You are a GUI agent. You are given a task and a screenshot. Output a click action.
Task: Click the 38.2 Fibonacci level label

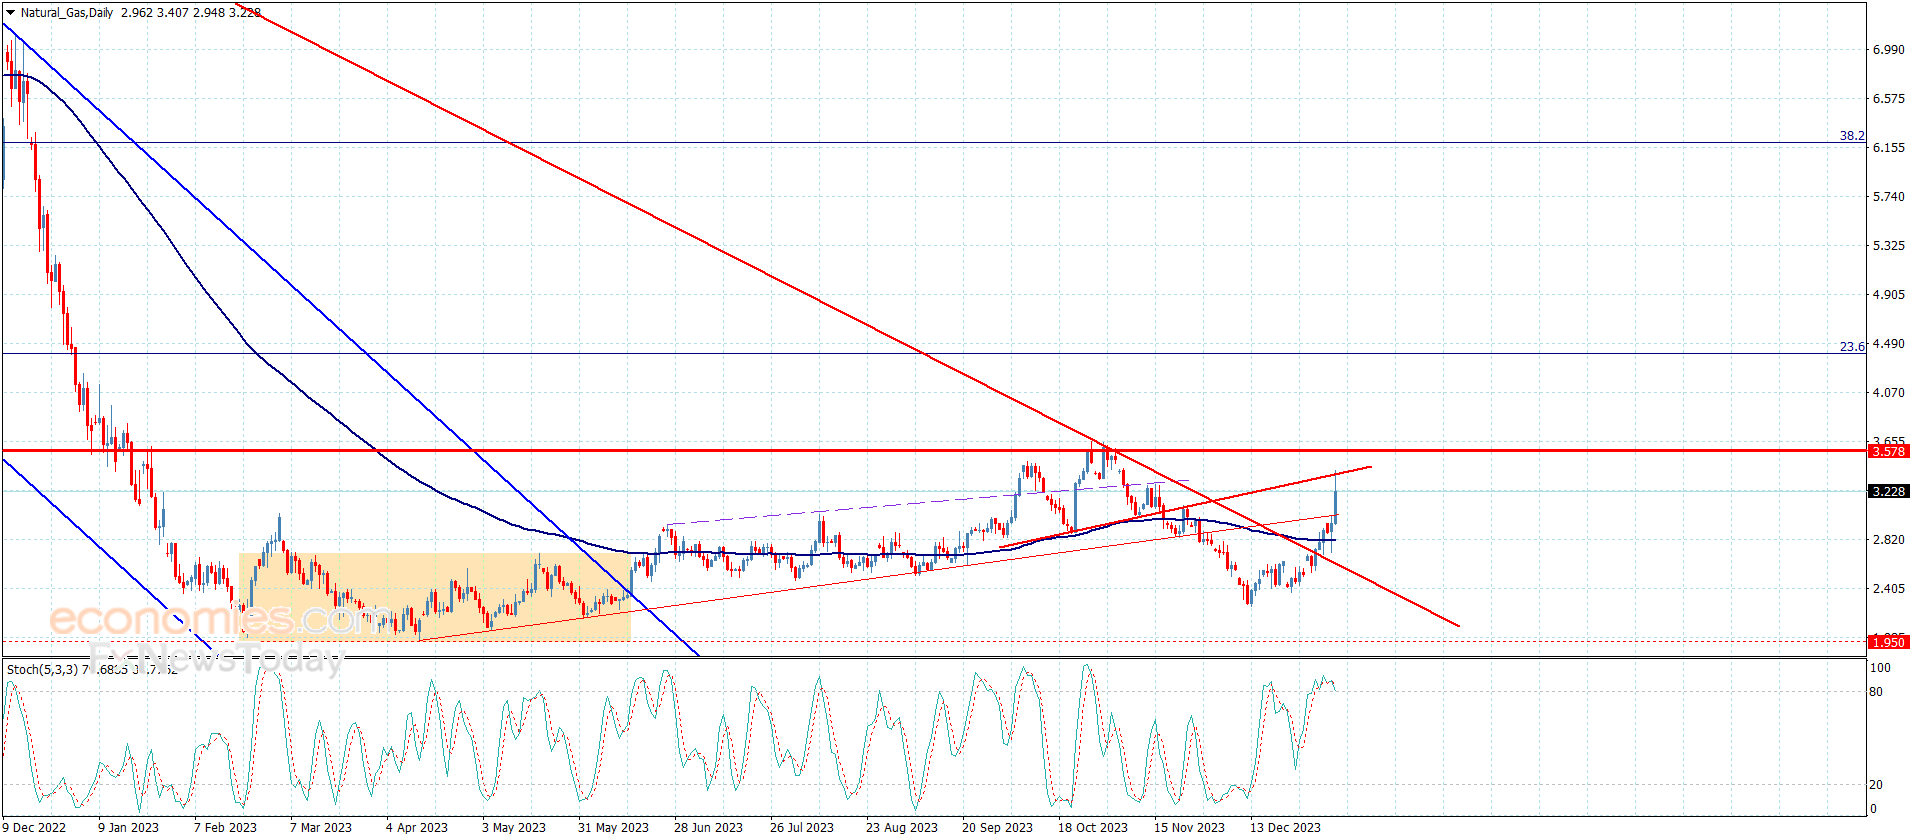pyautogui.click(x=1852, y=136)
